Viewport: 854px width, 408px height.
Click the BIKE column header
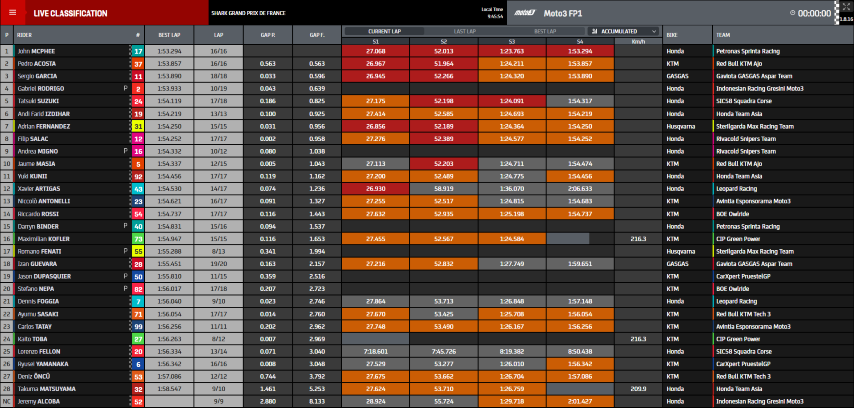(x=687, y=35)
